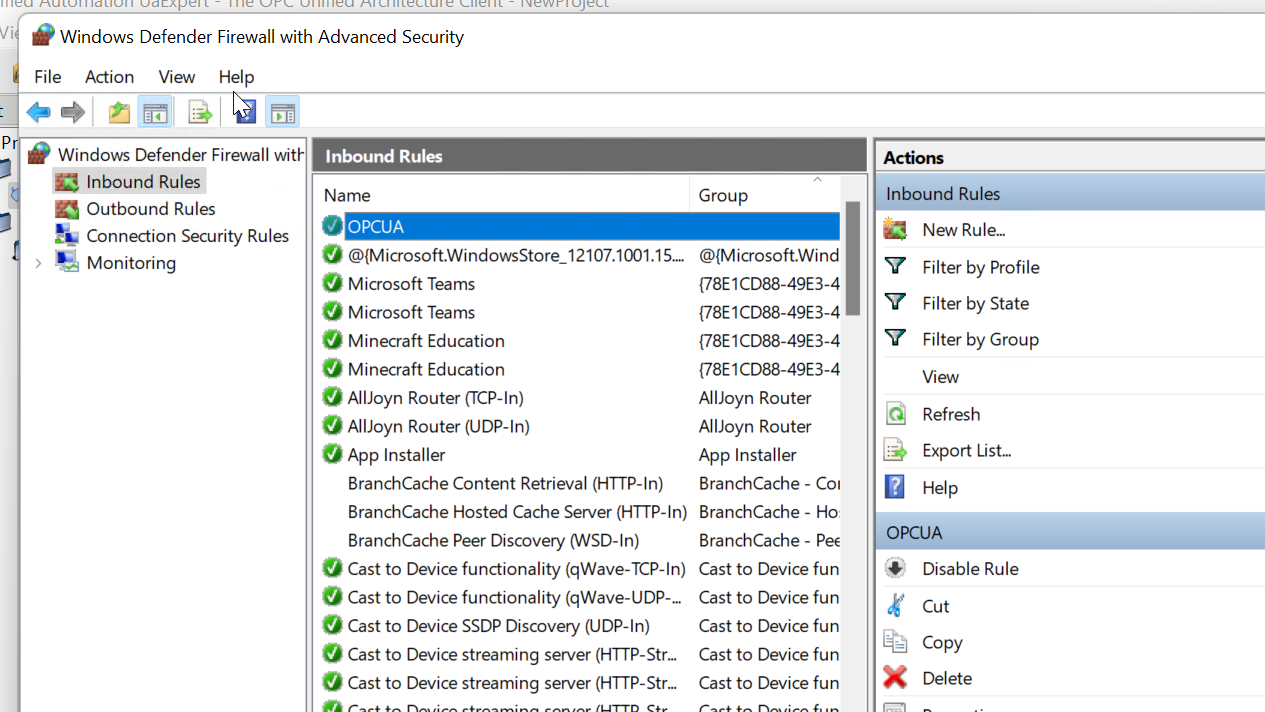Click the Filter by State funnel icon

pos(895,302)
